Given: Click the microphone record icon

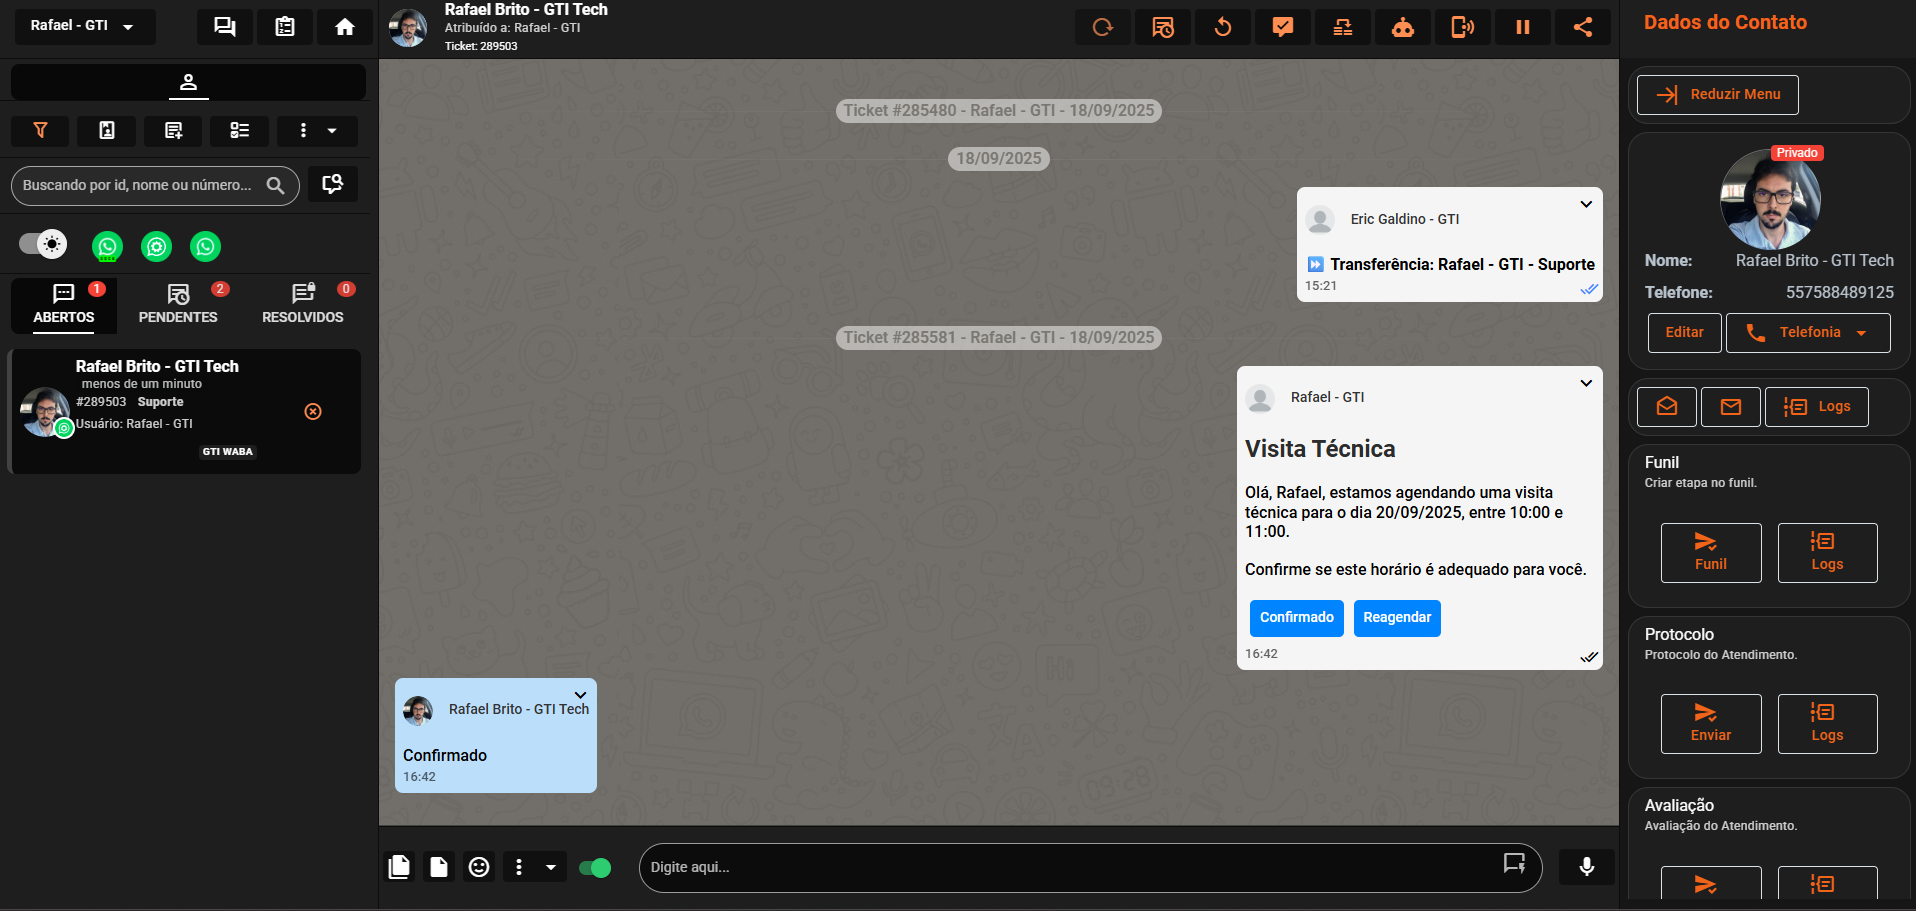Looking at the screenshot, I should [1586, 866].
